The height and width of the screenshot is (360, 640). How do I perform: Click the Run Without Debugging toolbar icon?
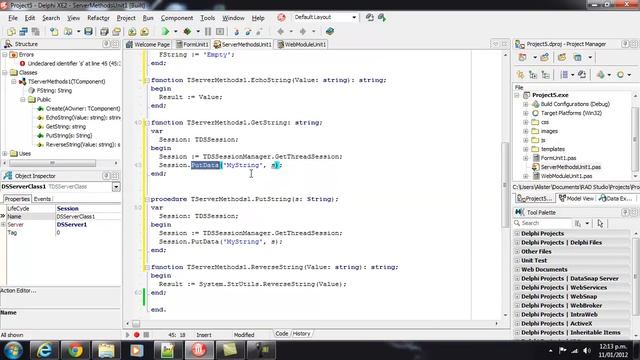tap(187, 31)
